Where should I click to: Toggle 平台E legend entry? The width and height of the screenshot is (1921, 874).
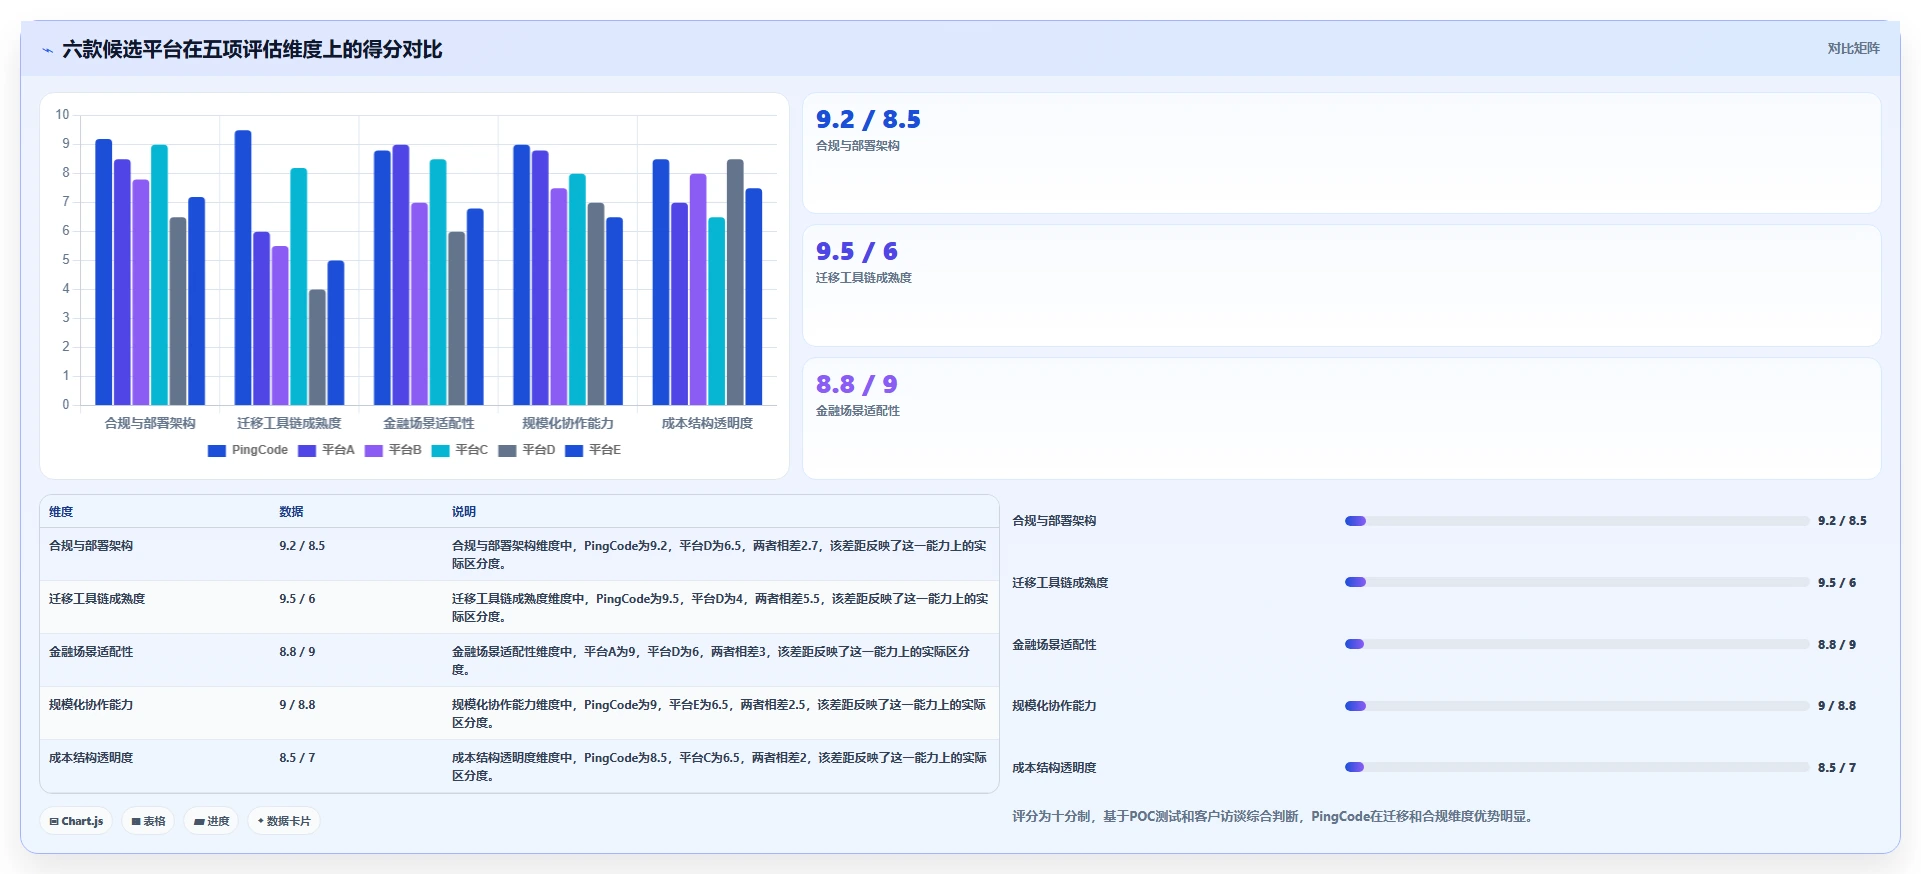coord(593,450)
